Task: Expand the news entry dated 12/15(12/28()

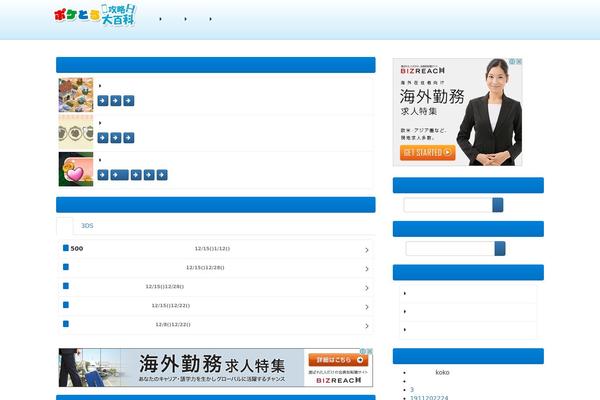Action: coord(216,268)
